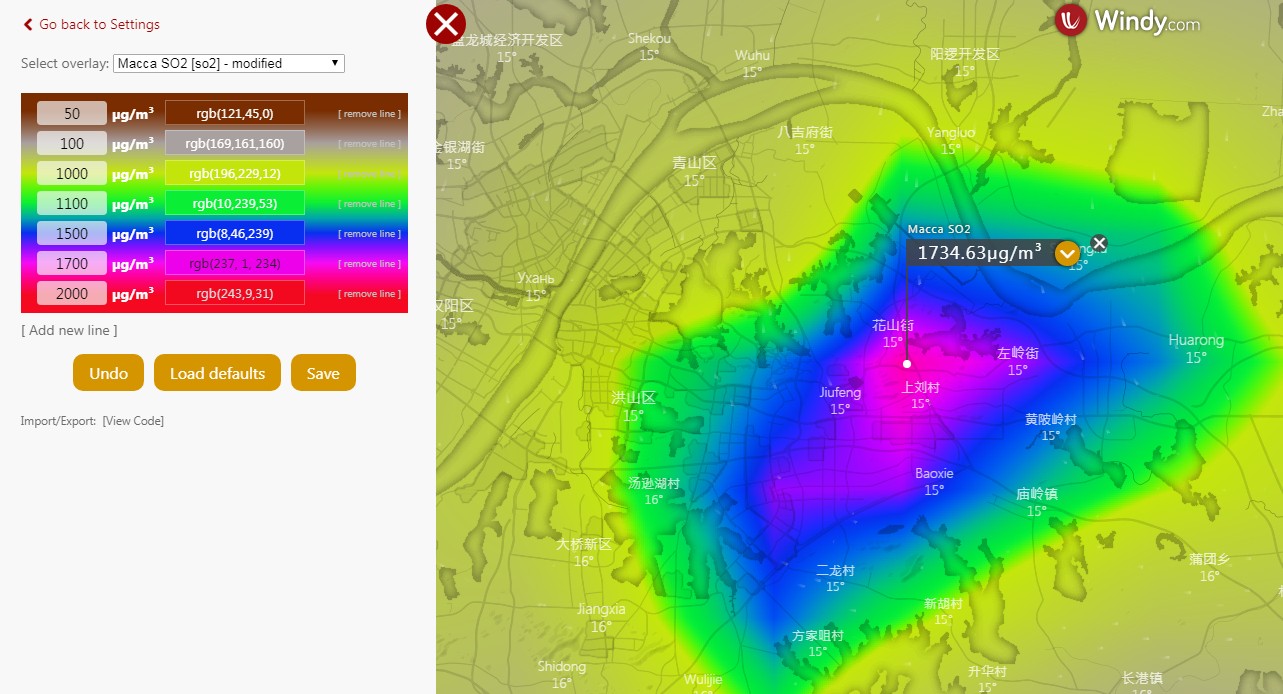Remove the 100 µg/m³ line
Image resolution: width=1283 pixels, height=694 pixels.
click(369, 144)
